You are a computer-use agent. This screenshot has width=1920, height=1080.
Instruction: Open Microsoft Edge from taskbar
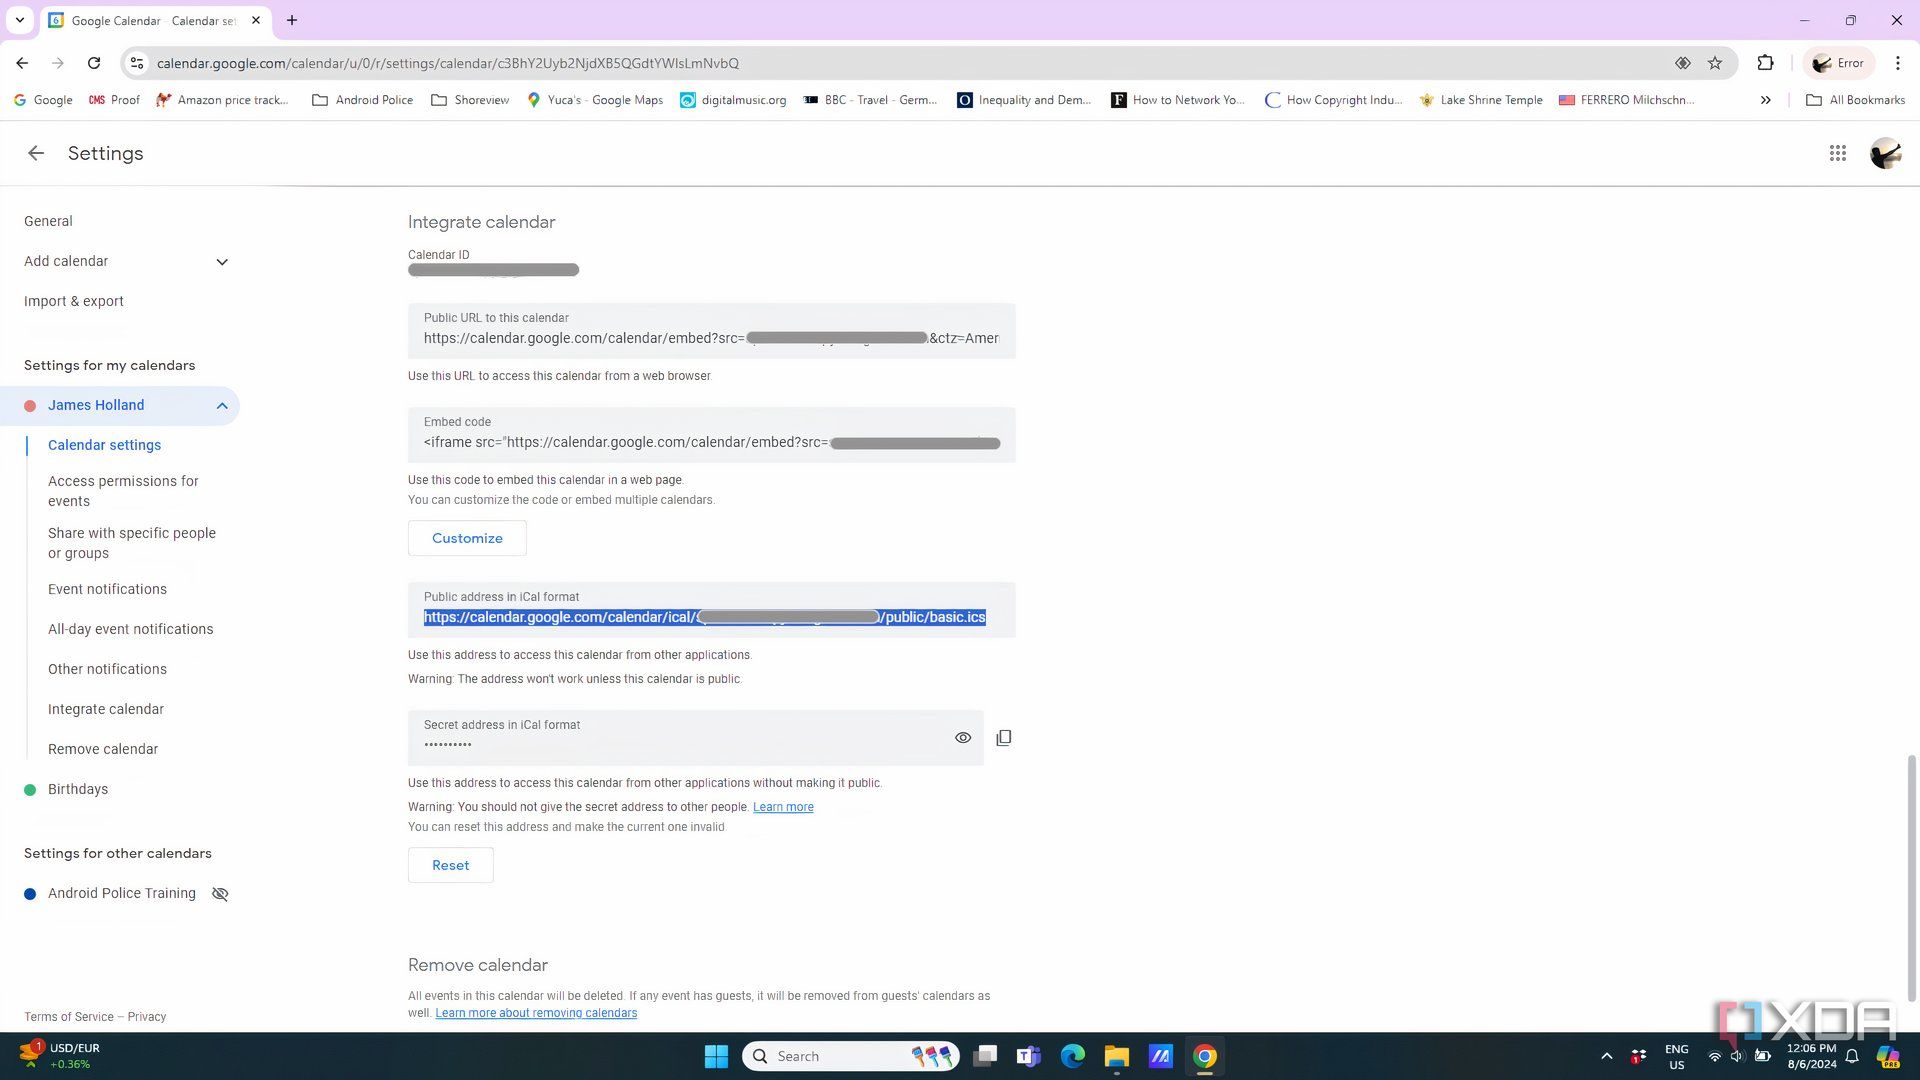tap(1072, 1056)
